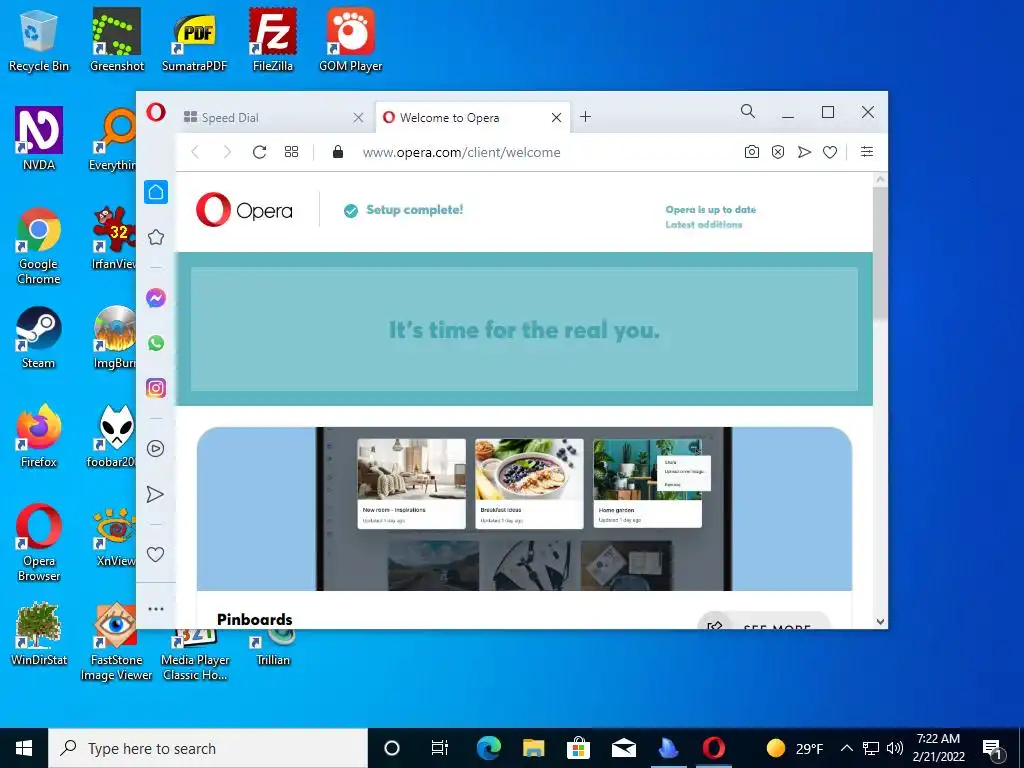Click the Pinboards heading
This screenshot has height=768, width=1024.
(x=255, y=619)
